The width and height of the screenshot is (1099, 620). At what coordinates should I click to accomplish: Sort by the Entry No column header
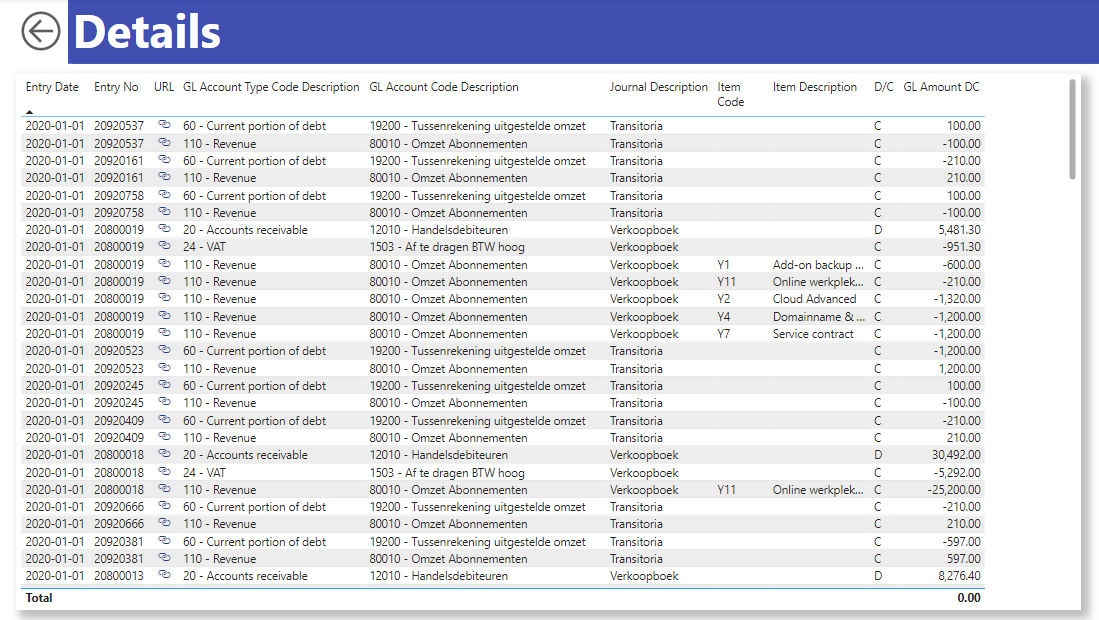click(x=116, y=87)
